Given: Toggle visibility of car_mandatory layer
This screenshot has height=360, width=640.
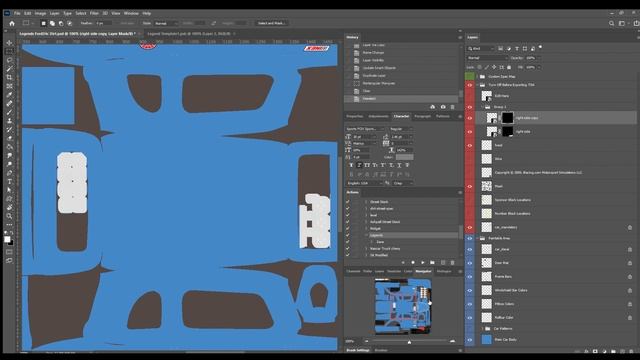Looking at the screenshot, I should (470, 227).
